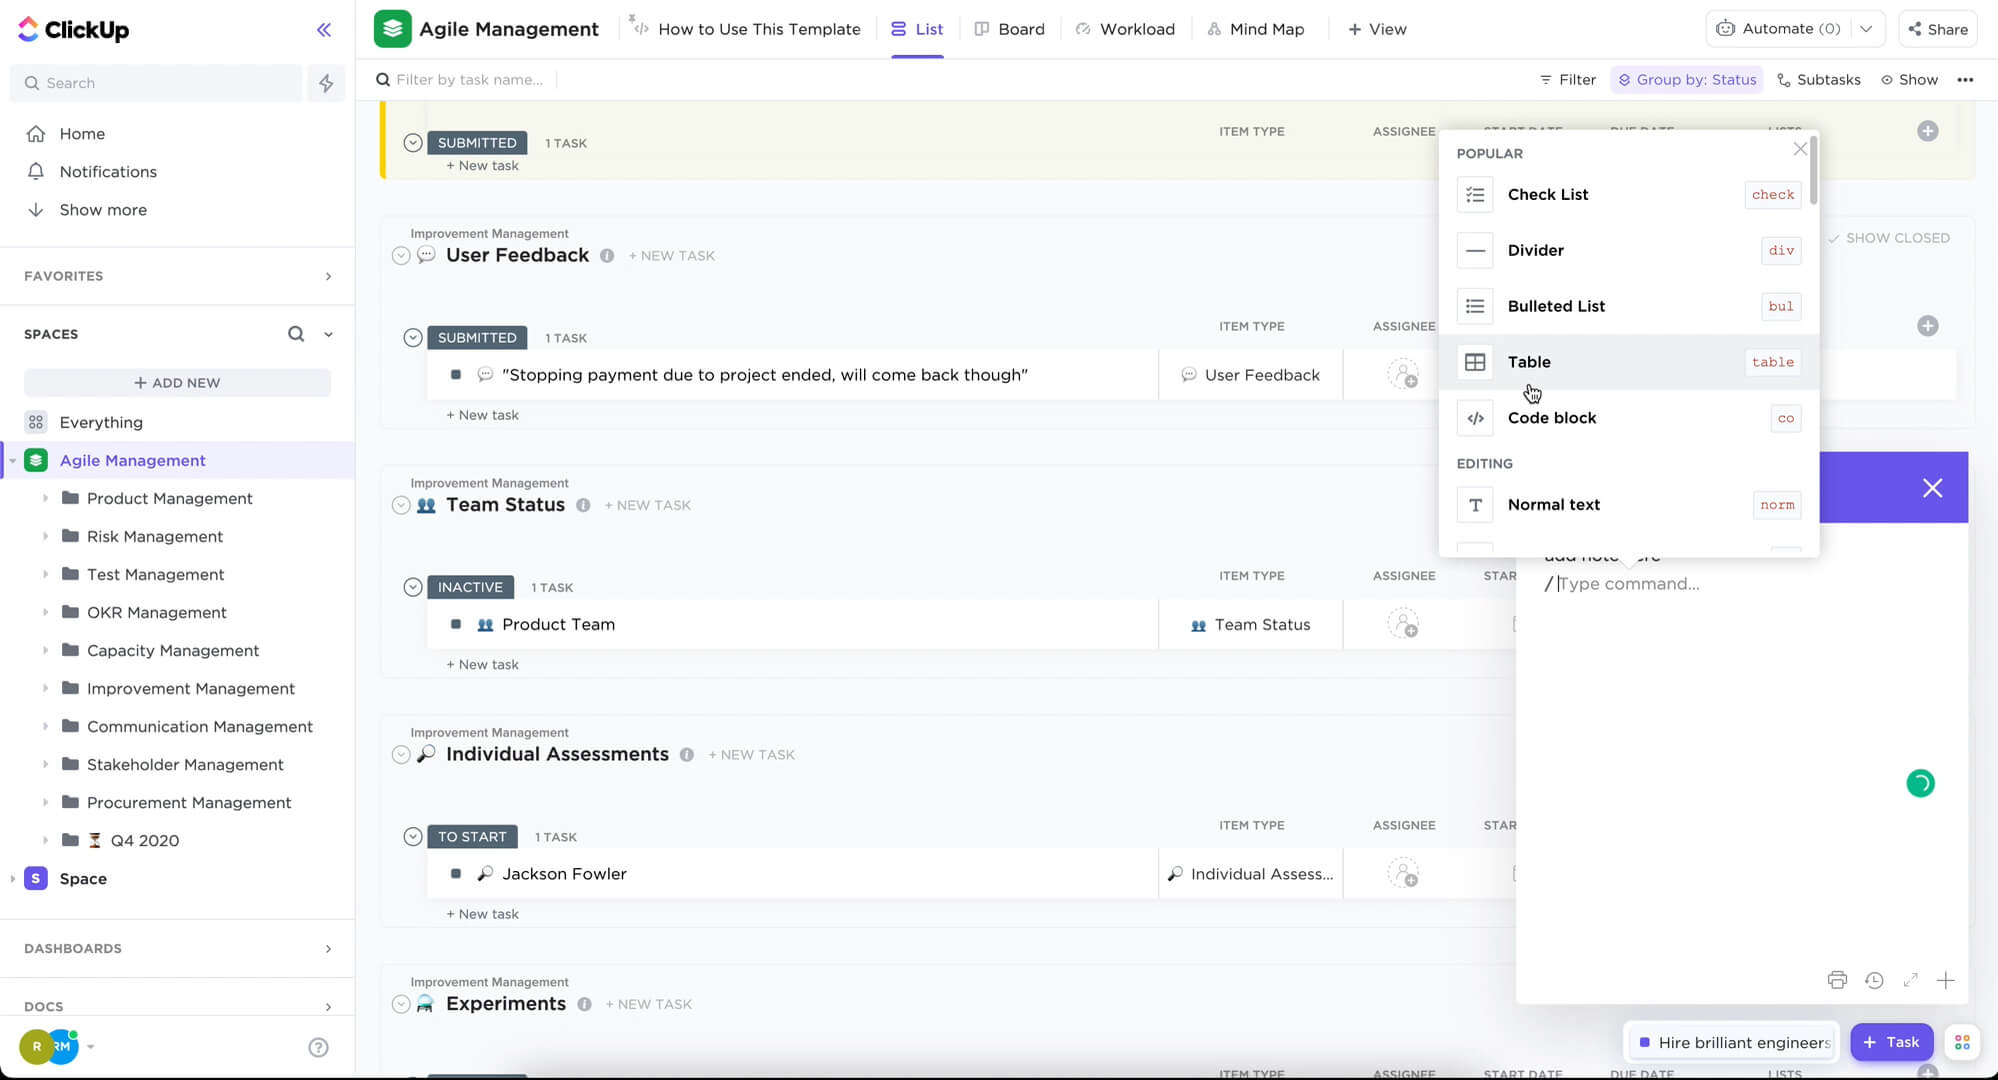Open the Subtasks options
This screenshot has width=1998, height=1080.
click(x=1818, y=79)
